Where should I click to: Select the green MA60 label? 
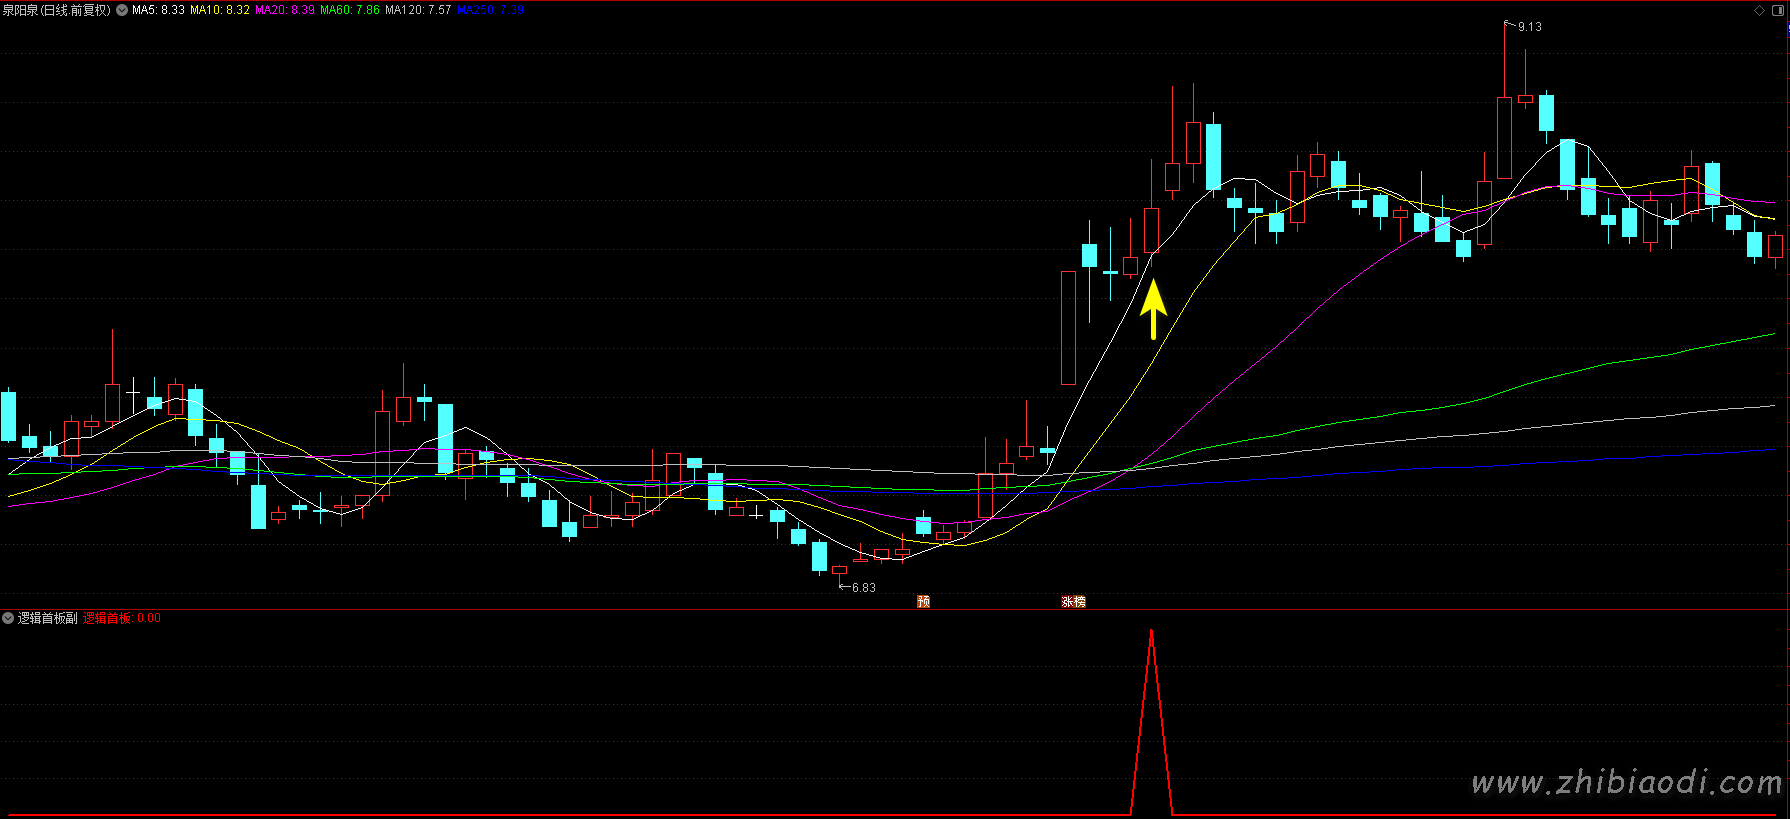tap(349, 10)
